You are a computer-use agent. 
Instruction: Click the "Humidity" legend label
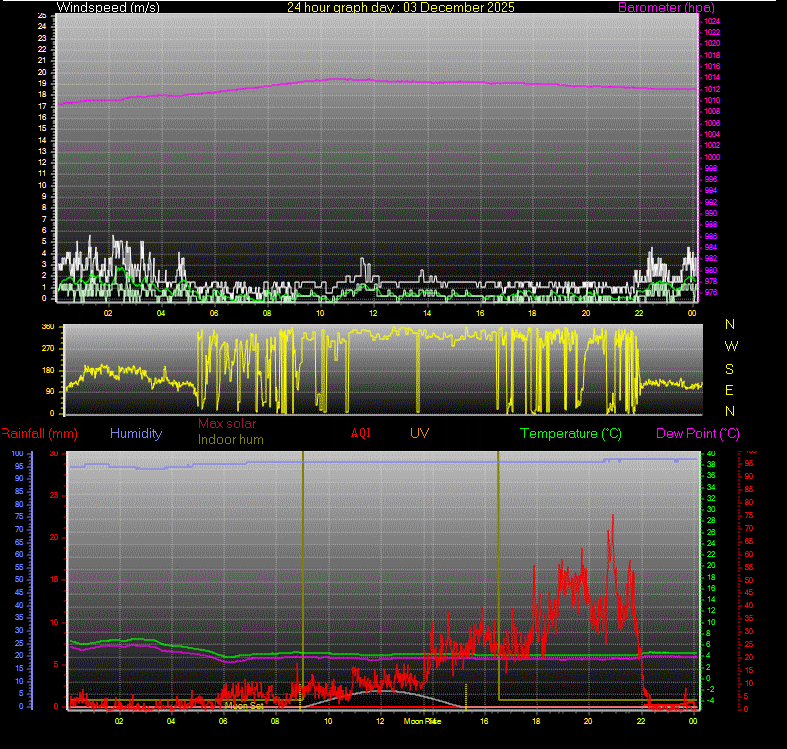pos(136,433)
